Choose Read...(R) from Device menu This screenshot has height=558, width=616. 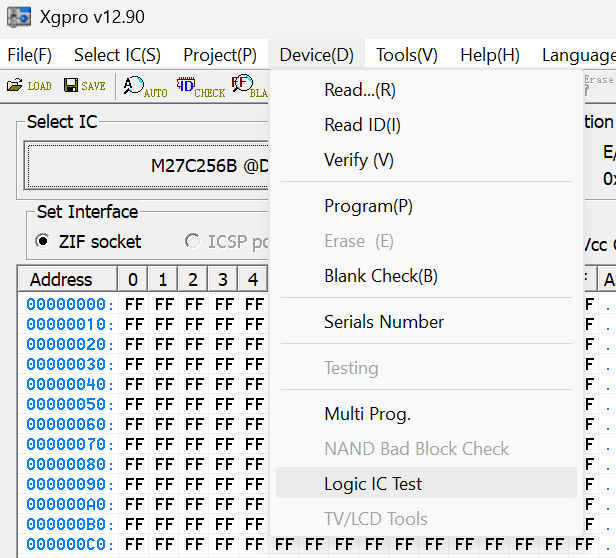[x=426, y=90]
